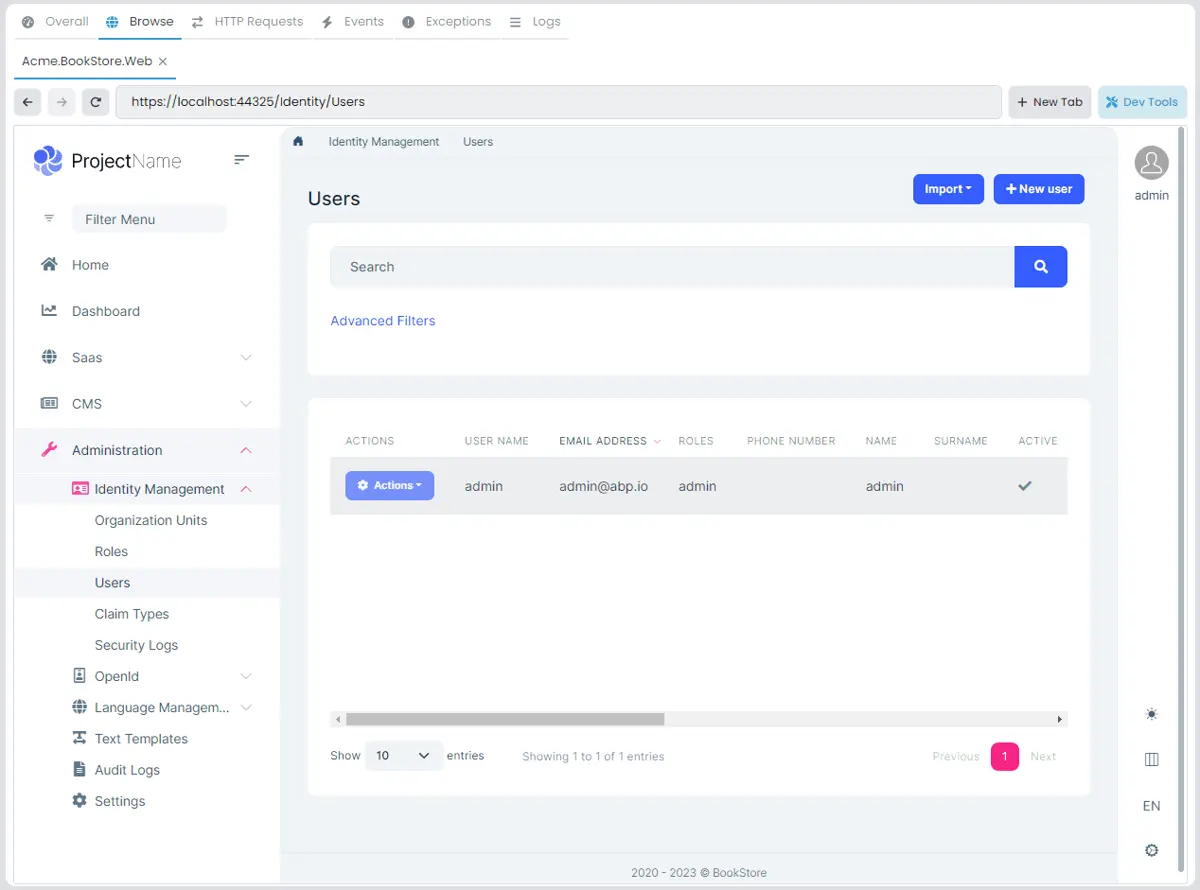Open EN language selector
This screenshot has height=890, width=1200.
point(1152,806)
